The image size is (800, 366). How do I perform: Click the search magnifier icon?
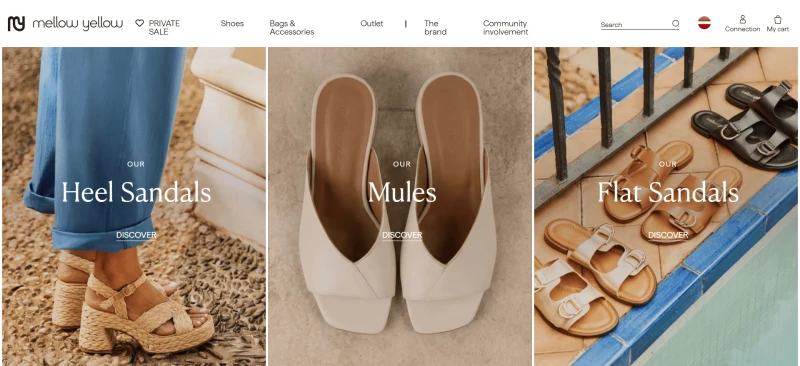(x=676, y=23)
